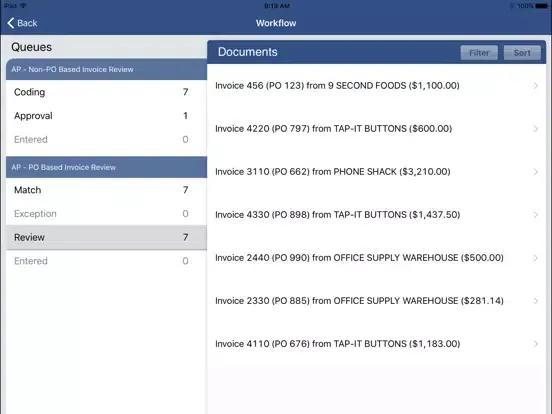552x414 pixels.
Task: Tap the chevron on Invoice 4220 row
Action: (536, 128)
